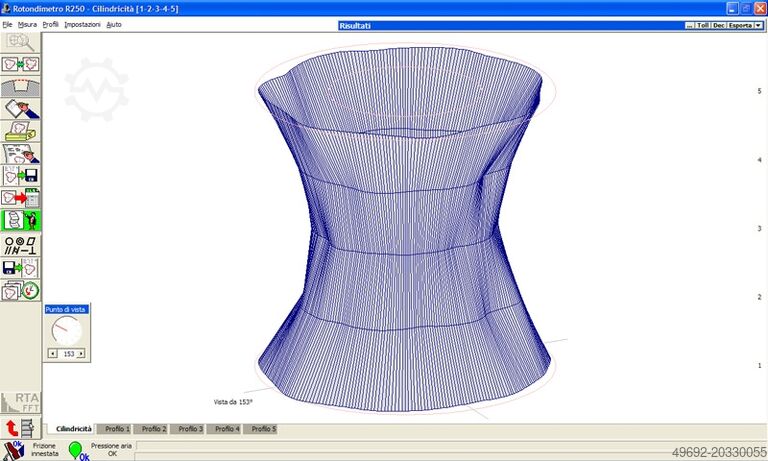Decrease the viewpoint angle with left arrow
Image resolution: width=768 pixels, height=461 pixels.
[52, 354]
